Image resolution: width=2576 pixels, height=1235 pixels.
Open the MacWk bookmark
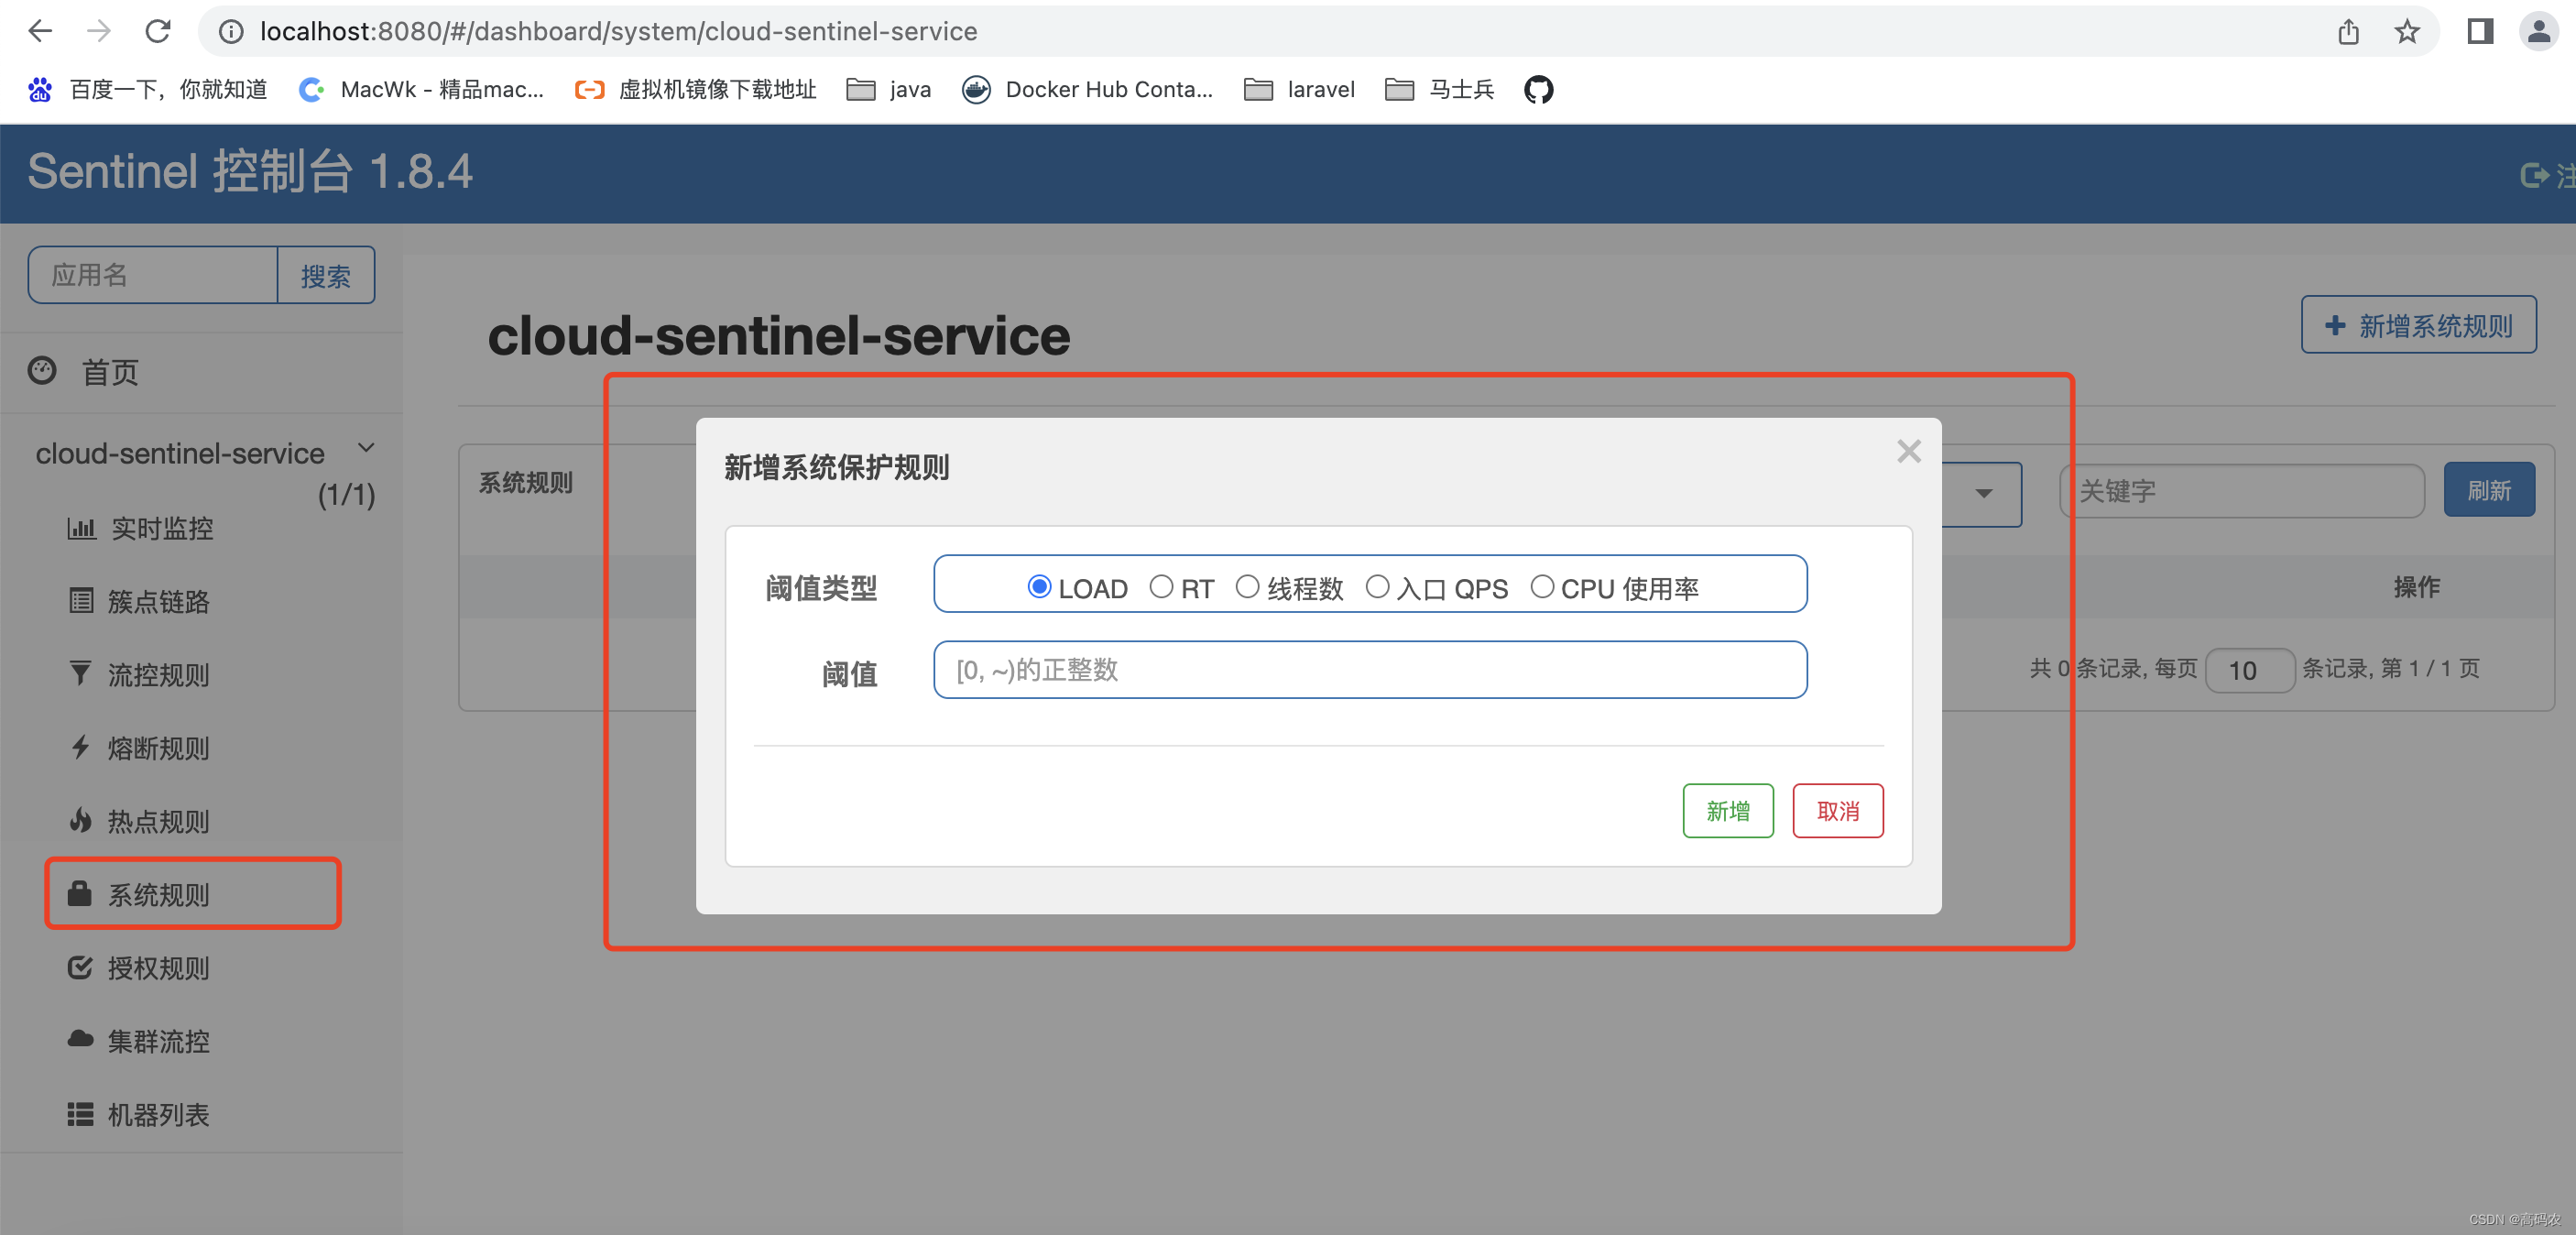422,89
